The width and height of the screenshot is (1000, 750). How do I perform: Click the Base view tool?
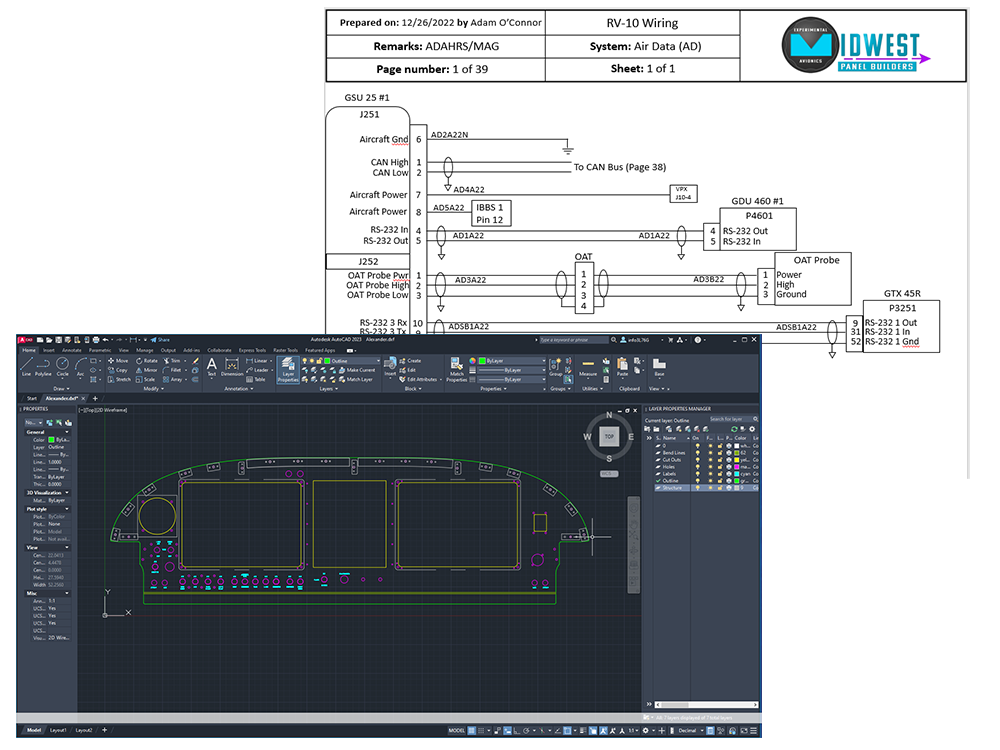659,367
